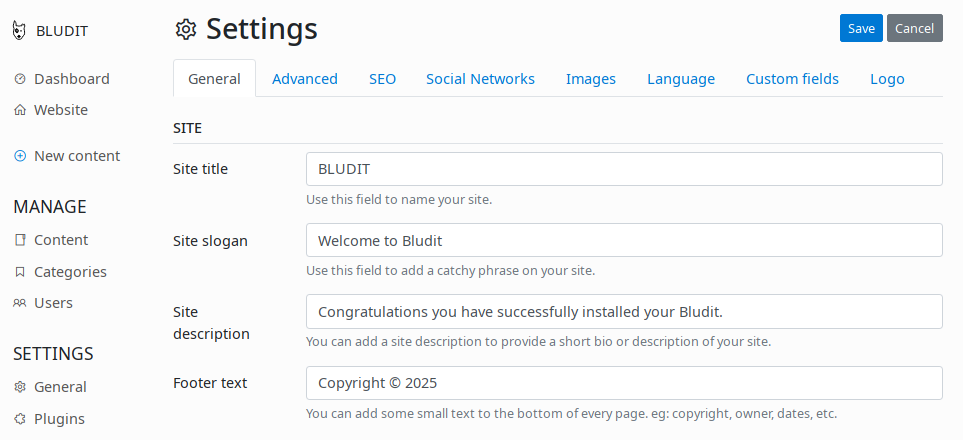Image resolution: width=963 pixels, height=440 pixels.
Task: Click the Dashboard gauge icon
Action: [x=20, y=79]
